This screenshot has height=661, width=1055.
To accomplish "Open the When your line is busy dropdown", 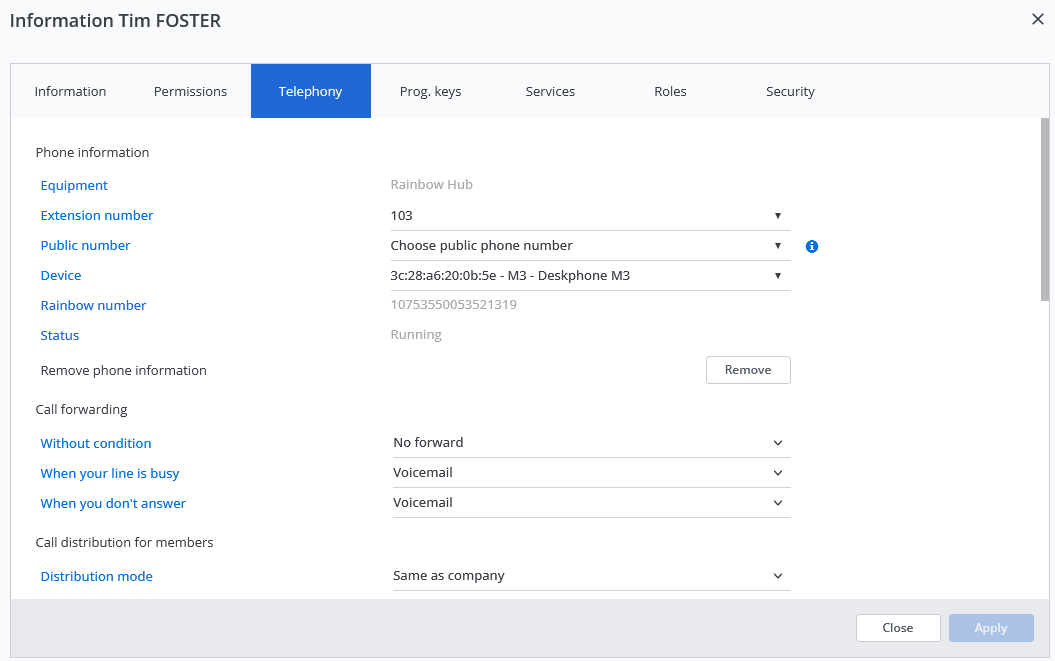I will 590,473.
